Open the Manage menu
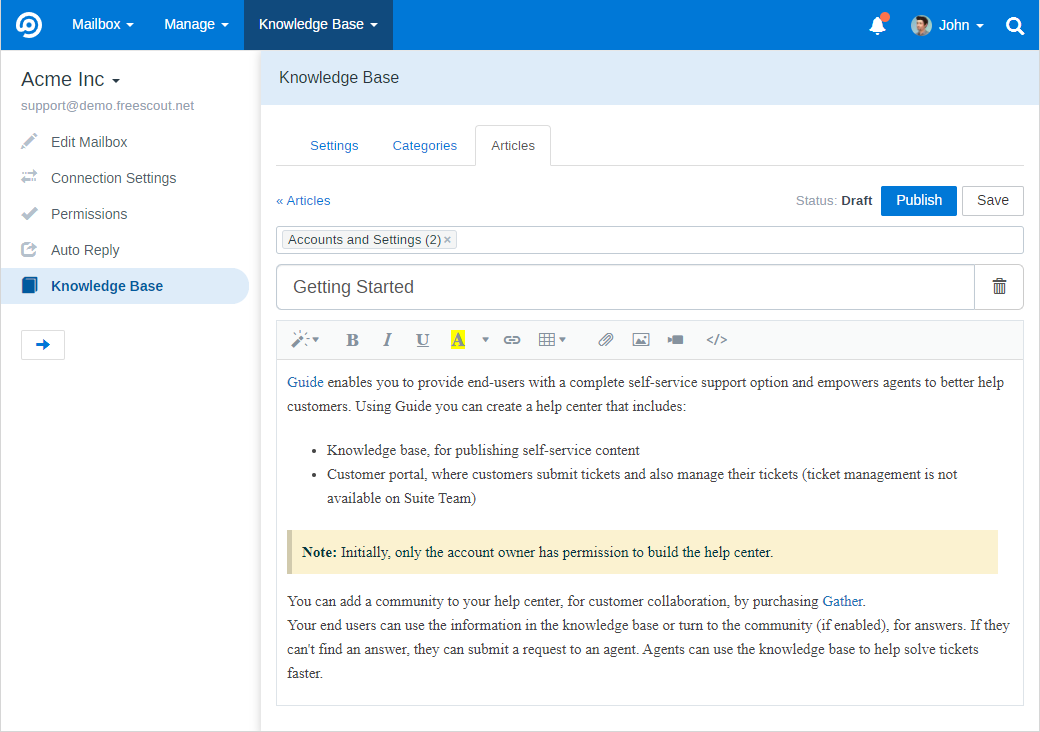This screenshot has width=1040, height=732. (x=196, y=25)
